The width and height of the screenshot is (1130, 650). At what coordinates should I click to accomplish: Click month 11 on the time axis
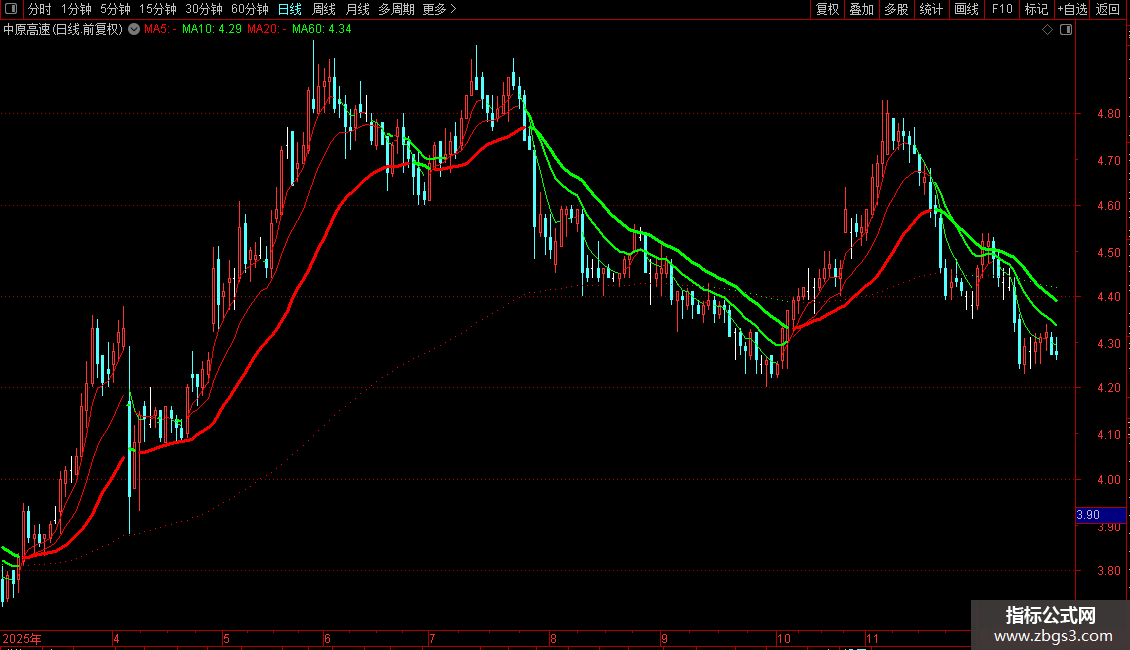(873, 638)
